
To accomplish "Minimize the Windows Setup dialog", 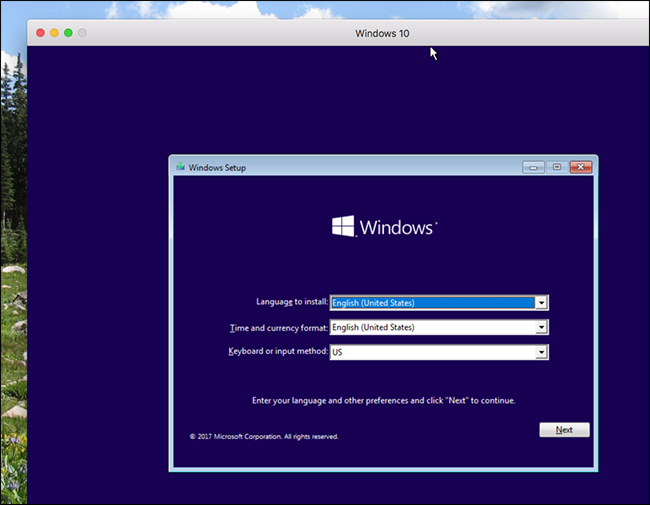I will tap(534, 167).
